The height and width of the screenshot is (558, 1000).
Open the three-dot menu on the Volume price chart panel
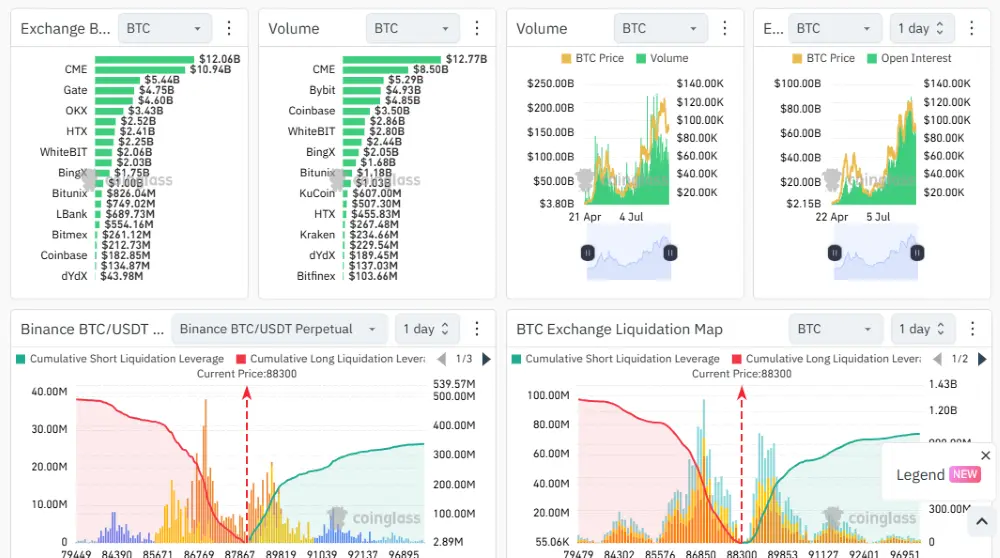point(724,28)
